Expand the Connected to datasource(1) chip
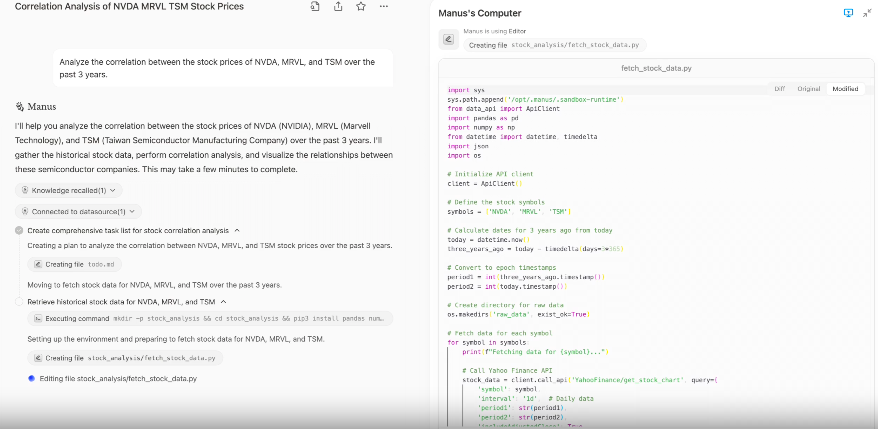 click(x=79, y=212)
